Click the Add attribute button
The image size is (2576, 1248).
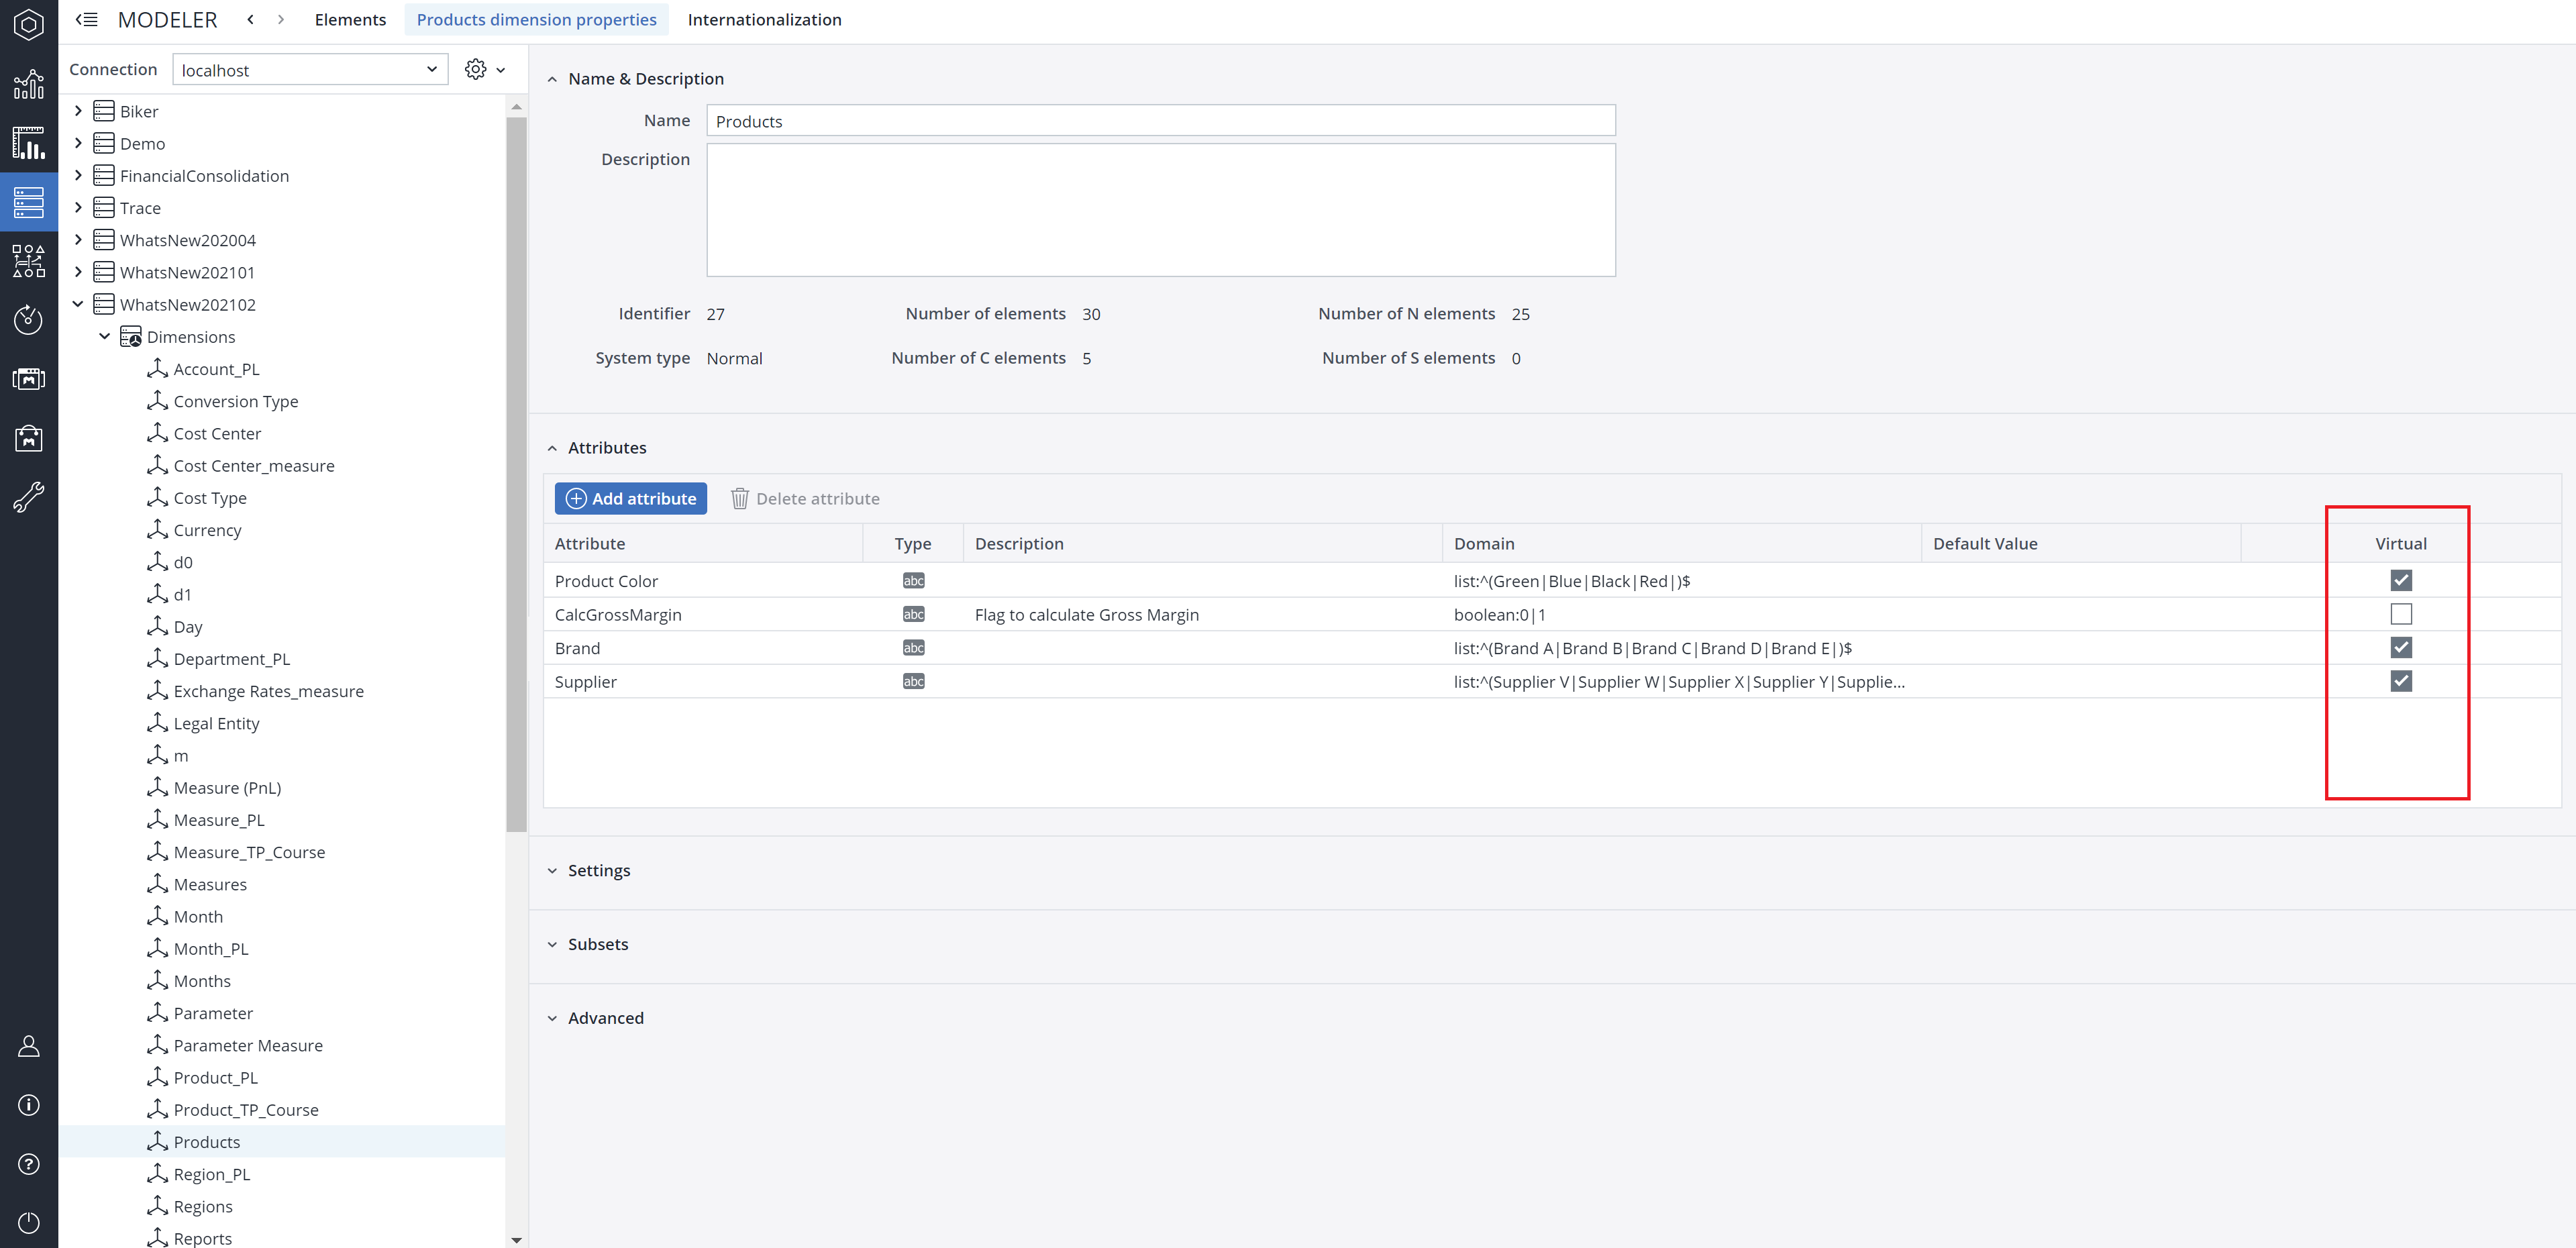[630, 498]
